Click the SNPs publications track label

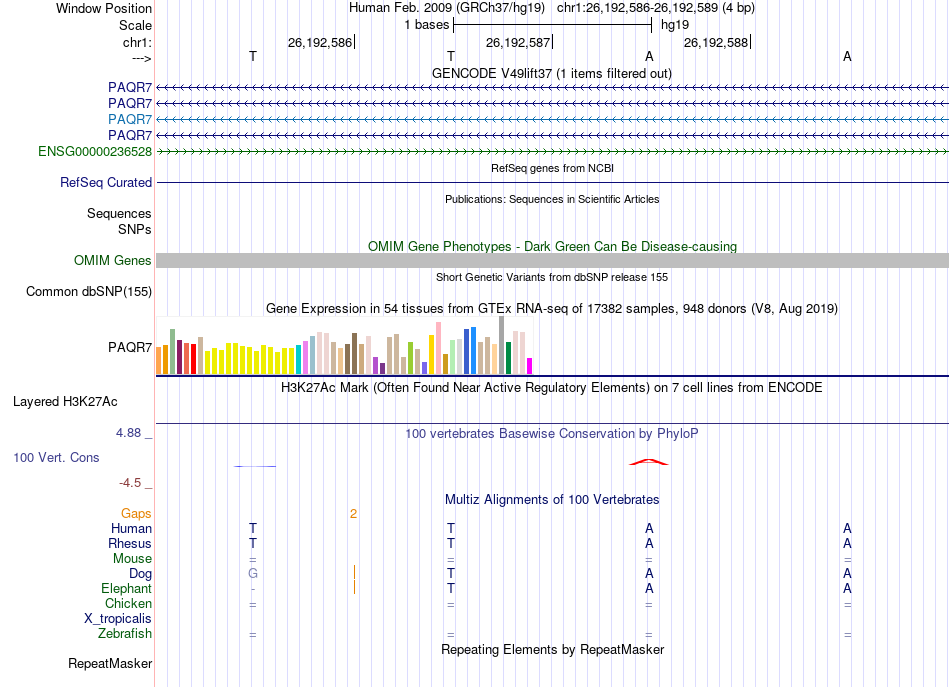[x=135, y=230]
